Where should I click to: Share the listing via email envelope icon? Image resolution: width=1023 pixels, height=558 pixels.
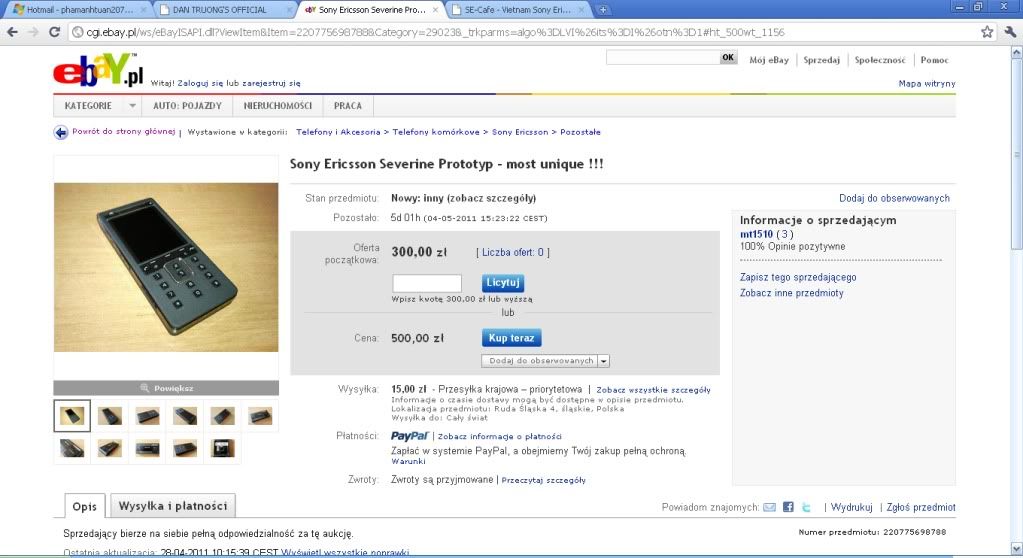point(770,507)
